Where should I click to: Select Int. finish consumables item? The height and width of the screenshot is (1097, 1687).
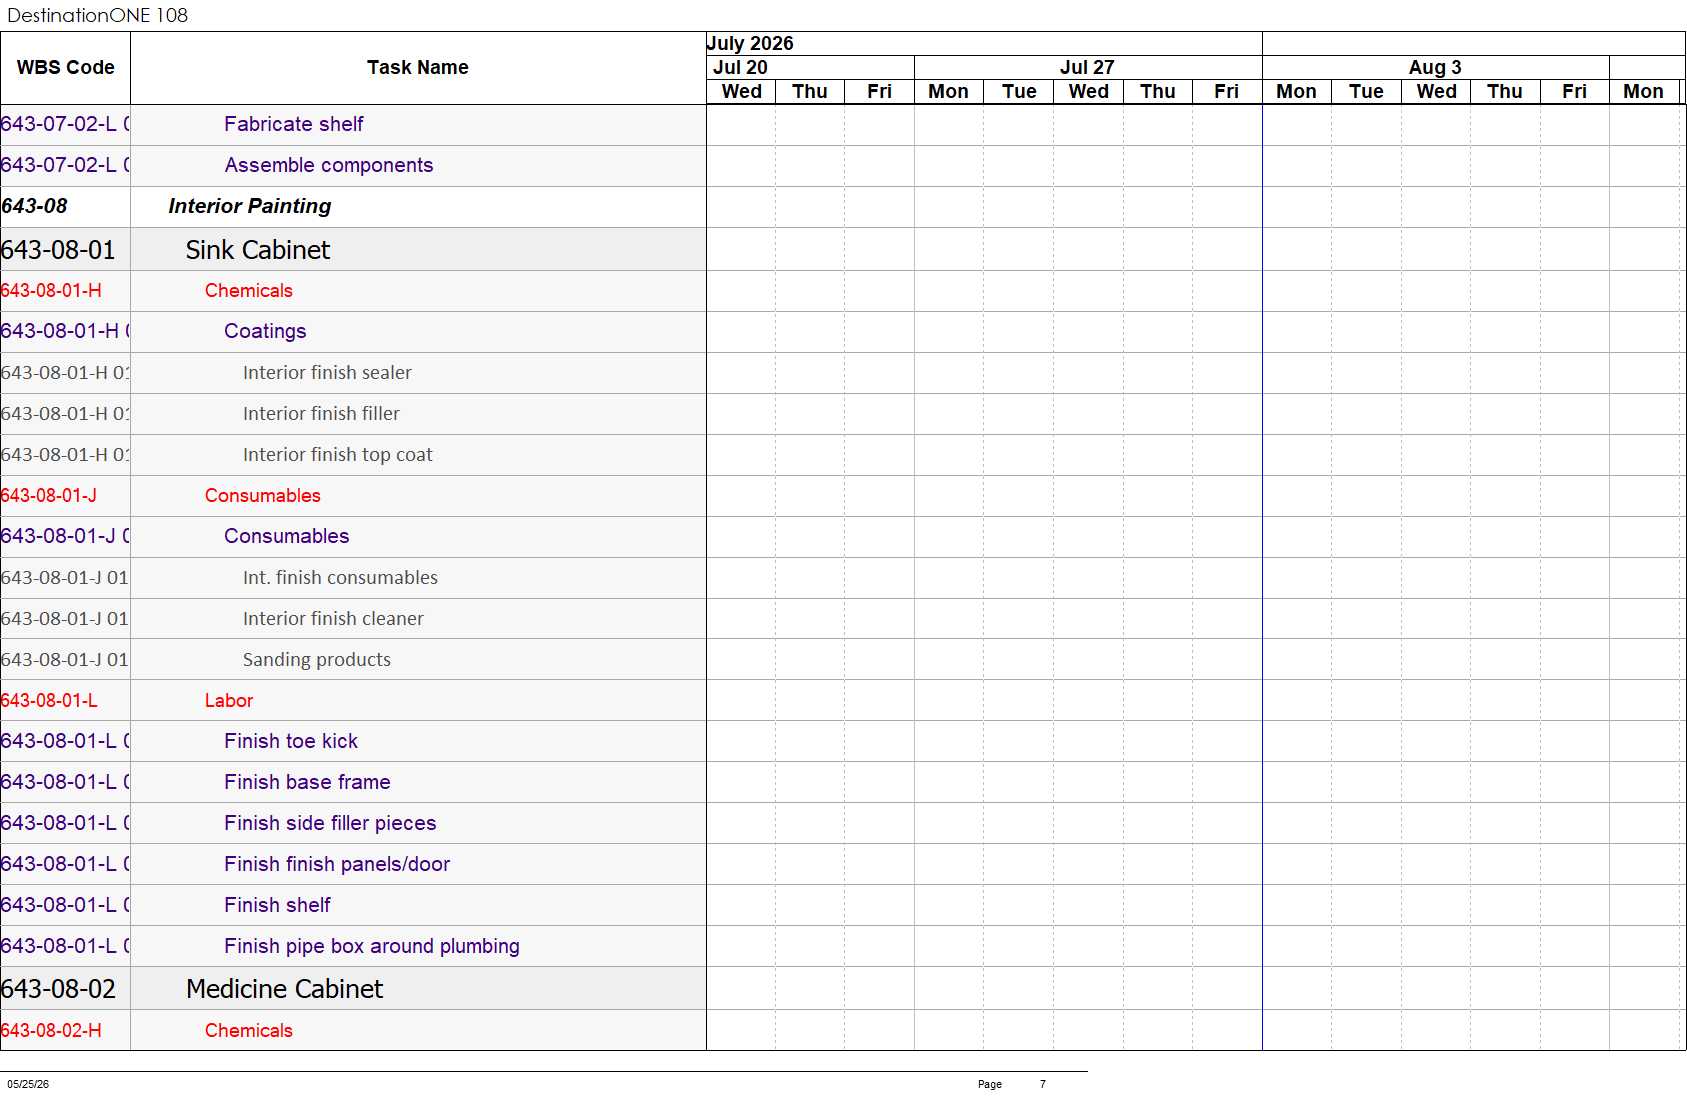pyautogui.click(x=340, y=577)
